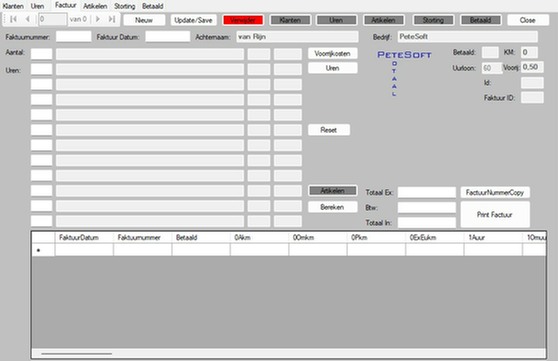Focus the Faktuurnummer input field
The image size is (558, 361).
pyautogui.click(x=74, y=37)
